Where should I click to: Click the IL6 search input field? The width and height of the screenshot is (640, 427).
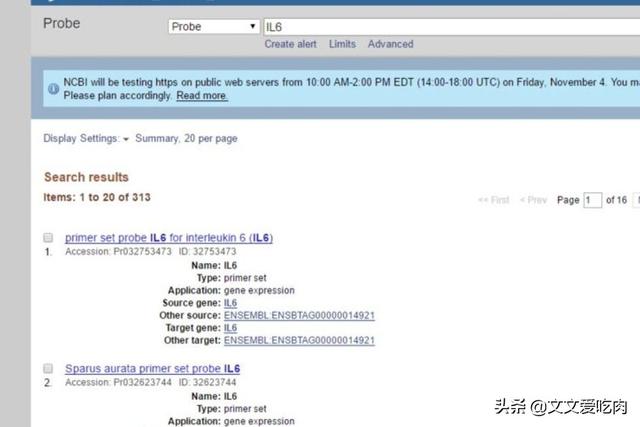click(x=450, y=27)
